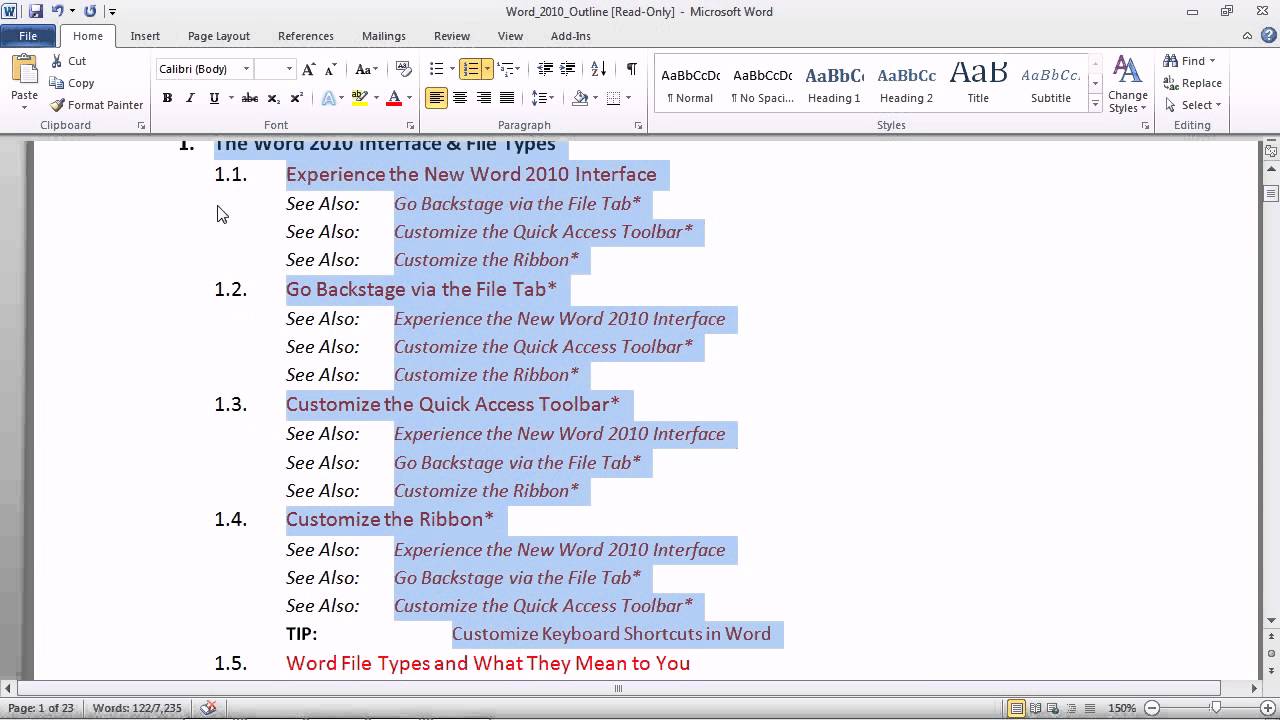Click the zoom slider handle
The image size is (1280, 720).
1216,708
